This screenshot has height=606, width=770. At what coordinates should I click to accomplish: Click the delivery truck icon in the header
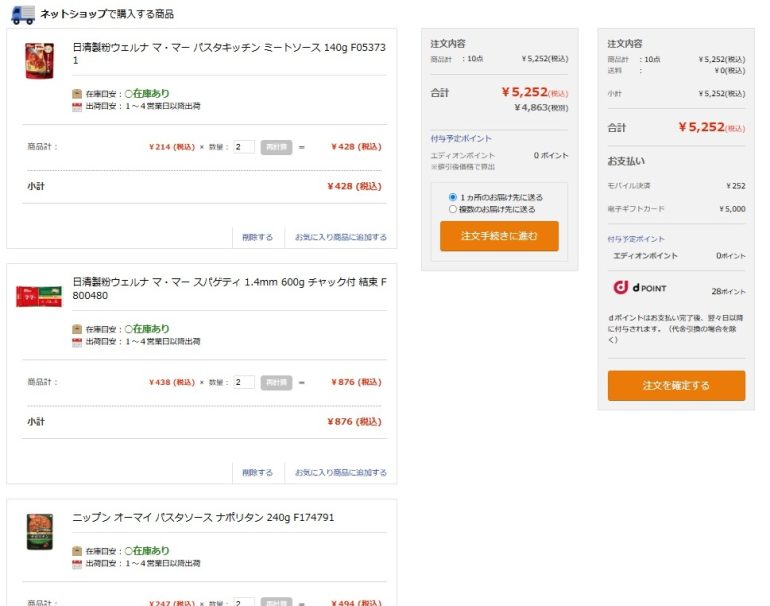22,14
